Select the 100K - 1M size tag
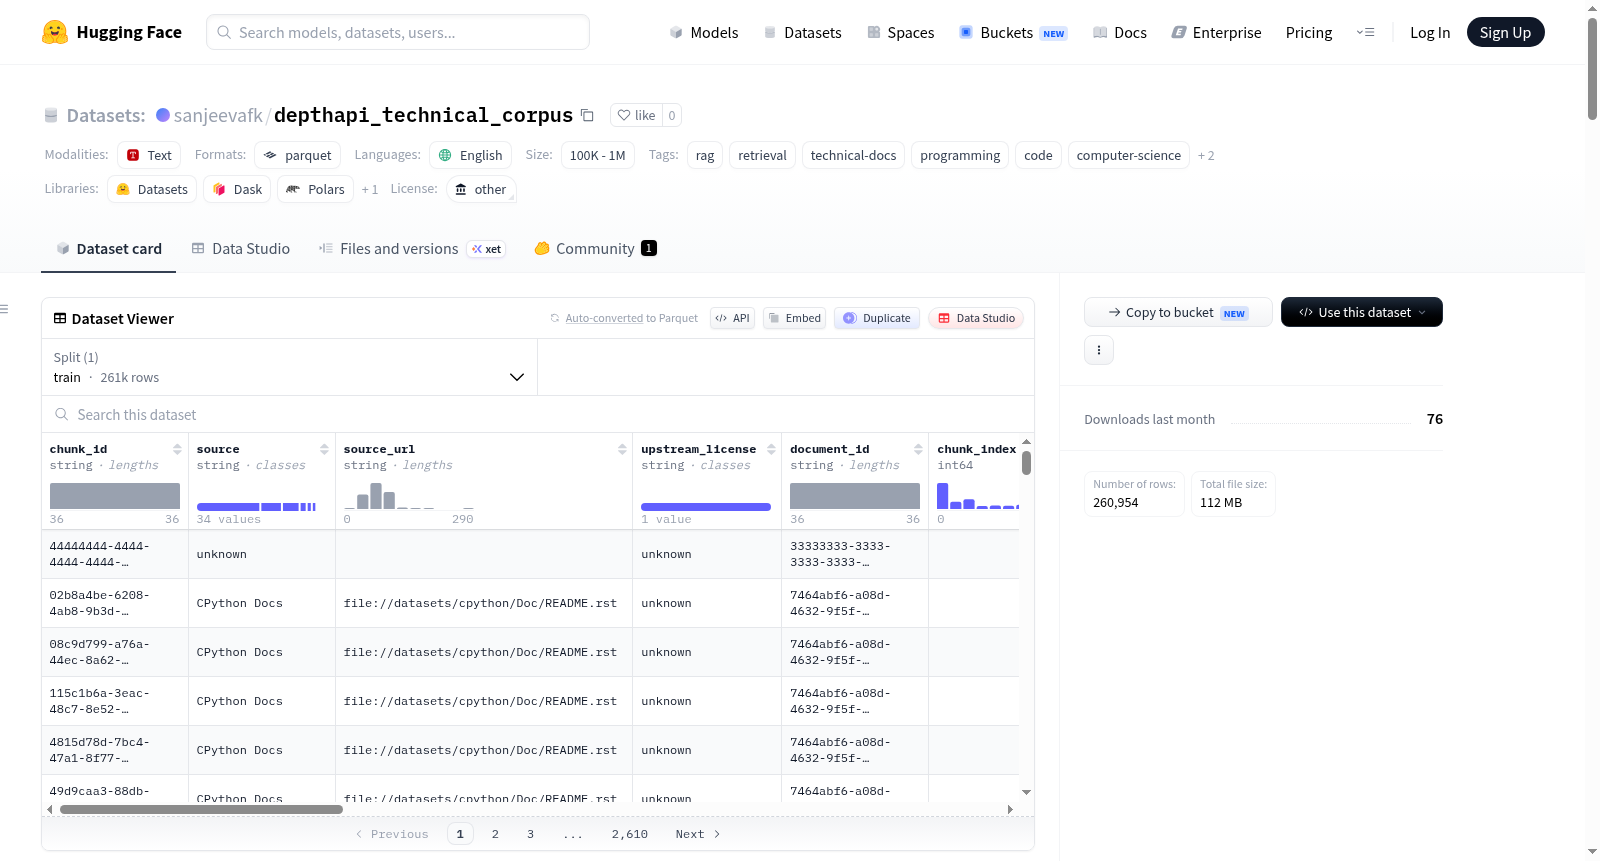This screenshot has height=861, width=1600. click(597, 155)
